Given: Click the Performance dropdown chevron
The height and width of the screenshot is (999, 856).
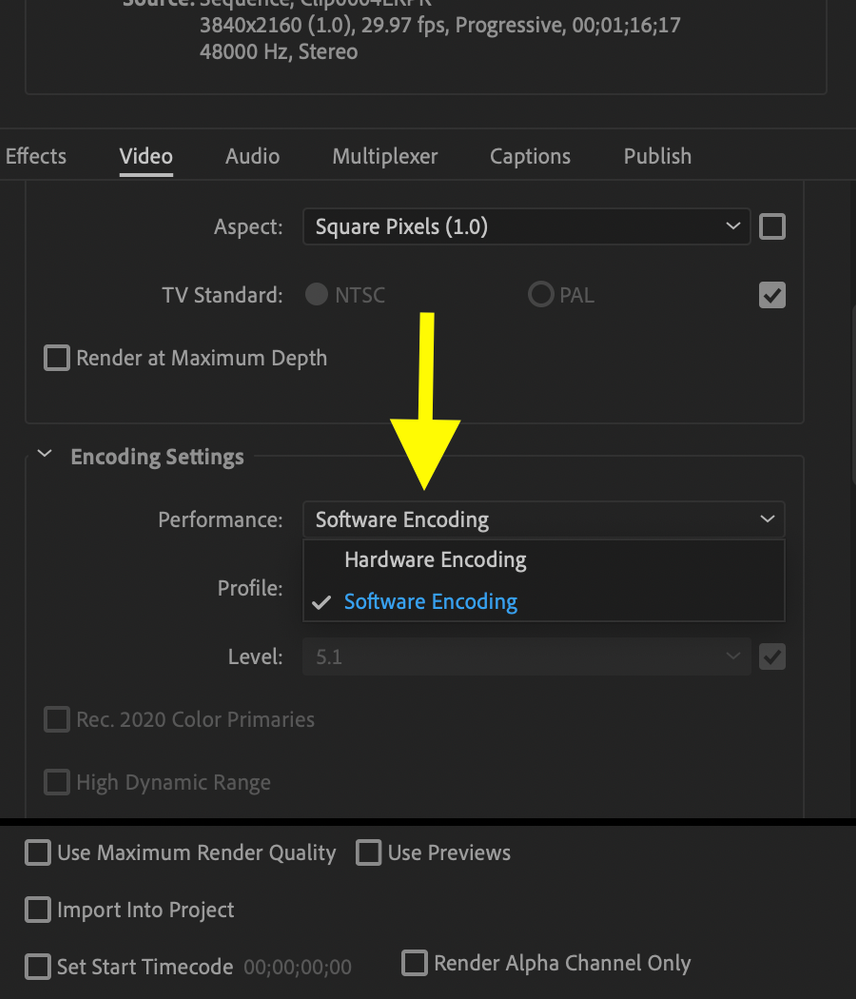Looking at the screenshot, I should (x=767, y=520).
